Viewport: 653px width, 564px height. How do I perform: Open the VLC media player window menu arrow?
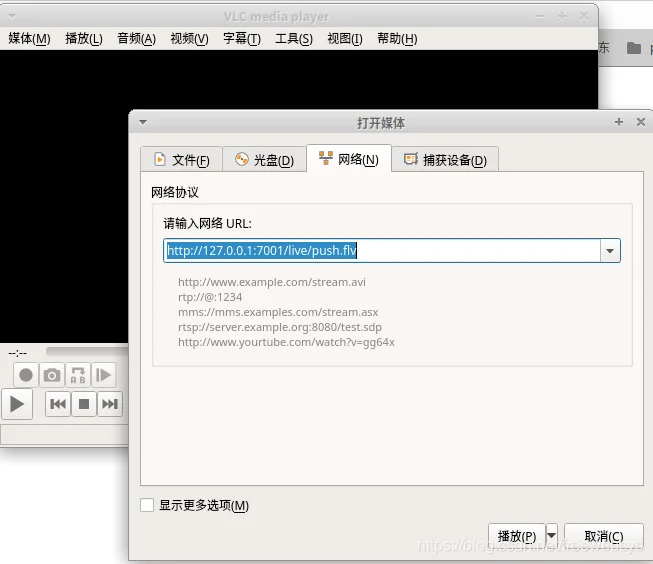[12, 17]
